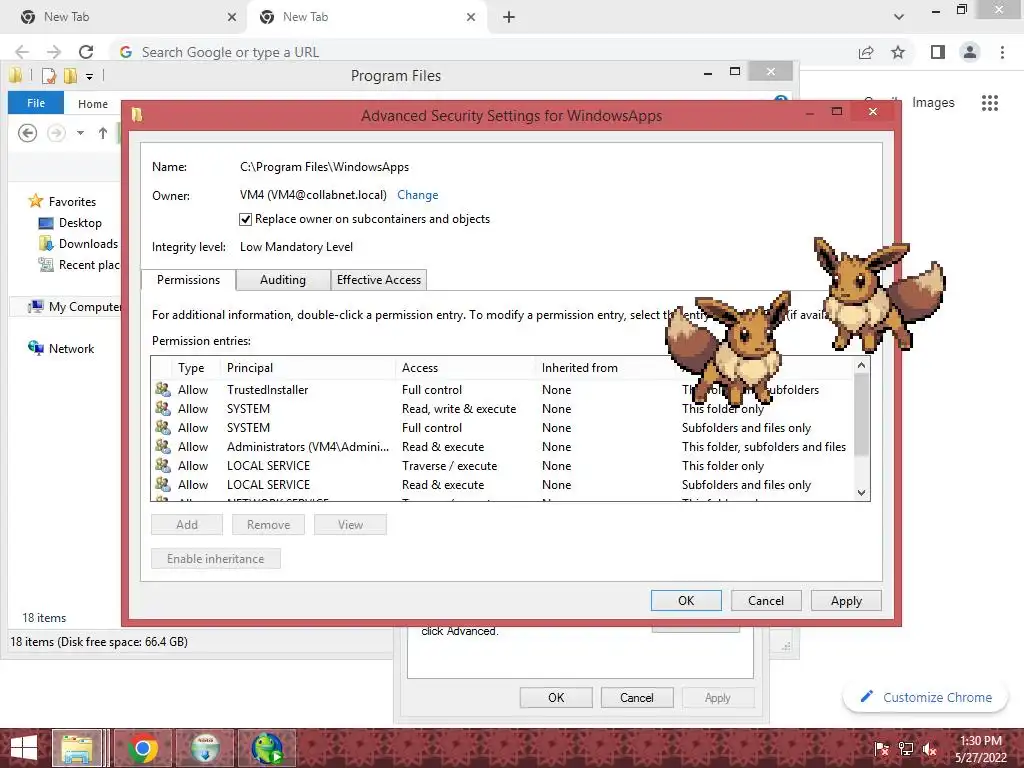Click Chrome back navigation arrow

pos(22,52)
